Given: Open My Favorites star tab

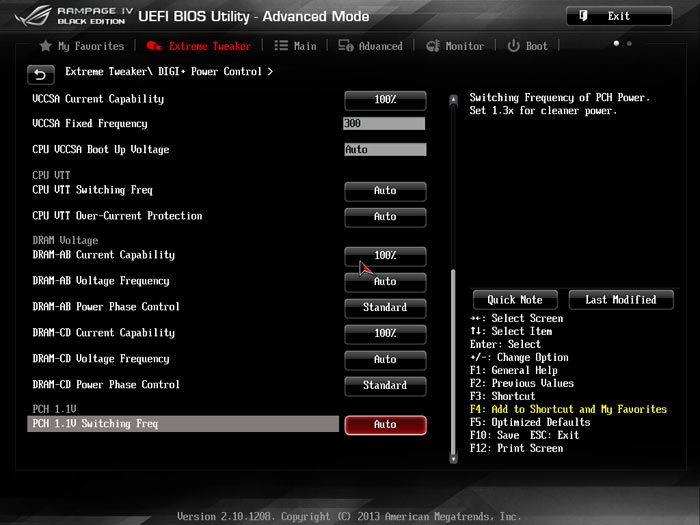Looking at the screenshot, I should tap(81, 46).
